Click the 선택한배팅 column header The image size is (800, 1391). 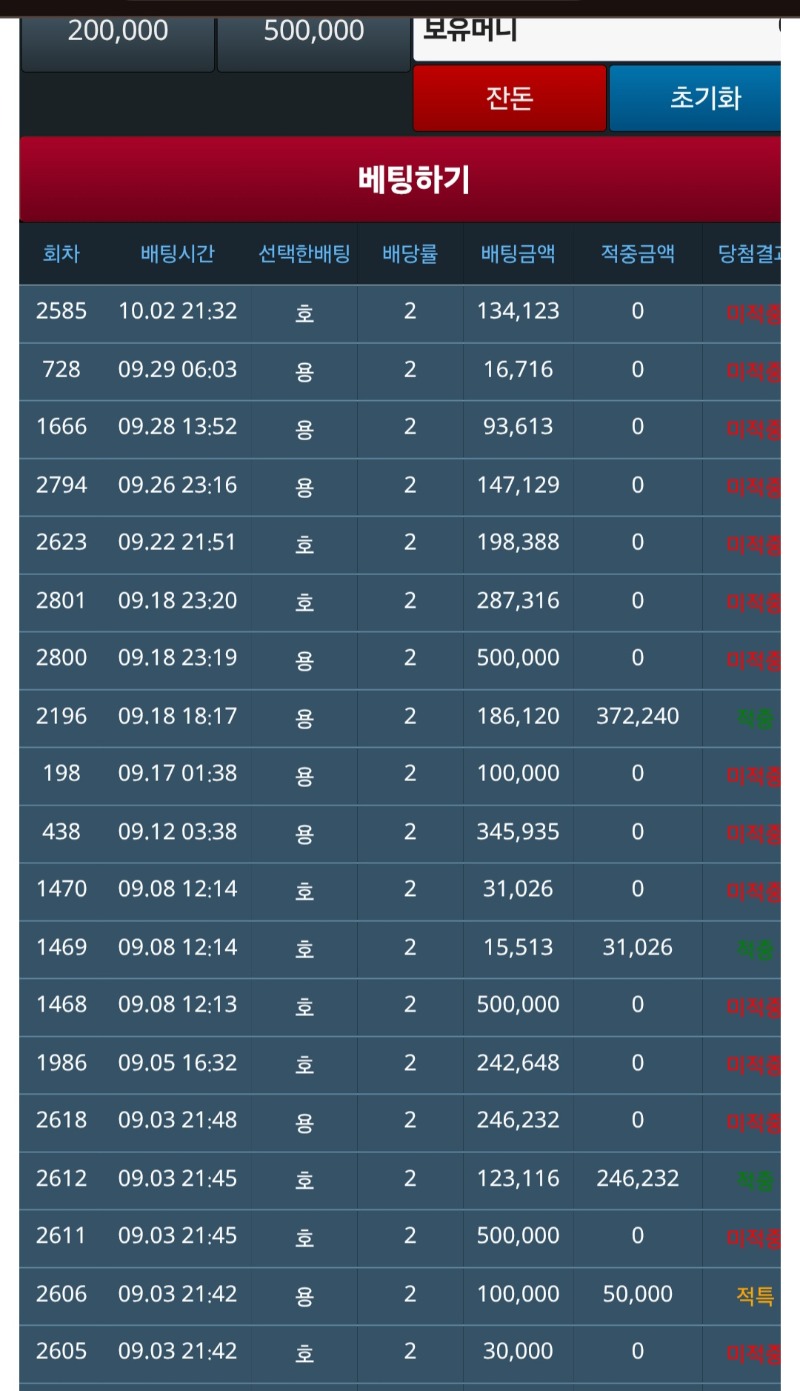click(x=304, y=254)
